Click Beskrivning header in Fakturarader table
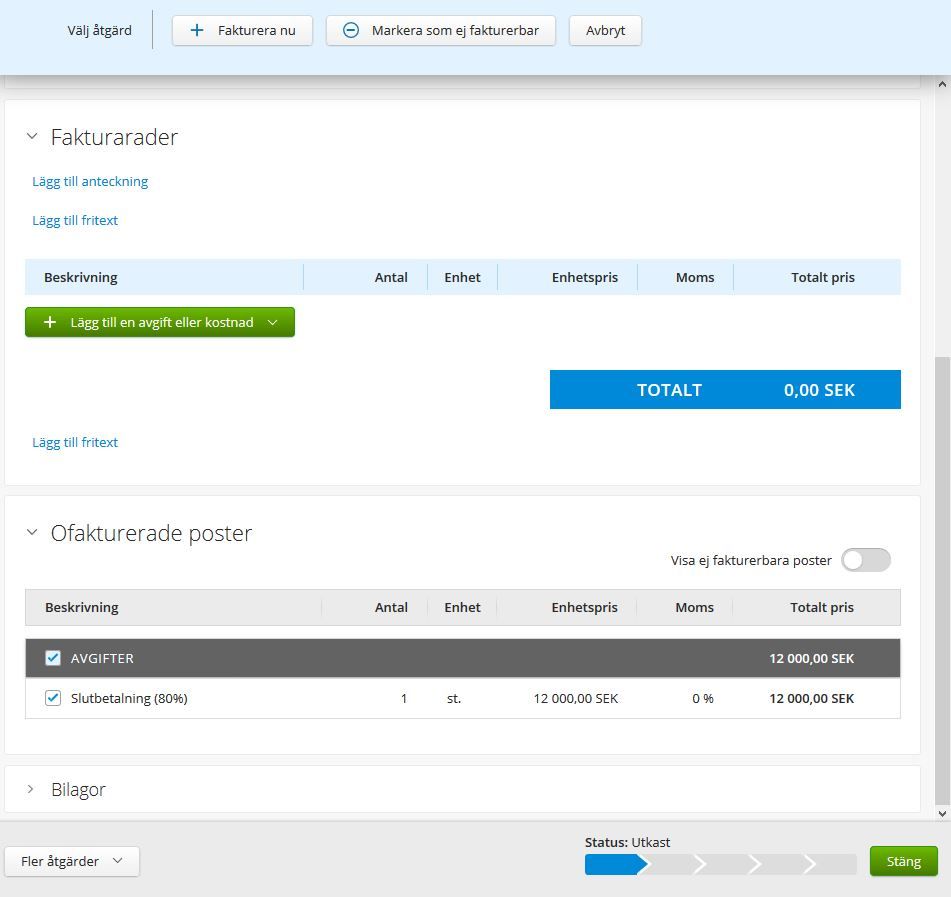Screen dimensions: 951x897 pos(81,277)
